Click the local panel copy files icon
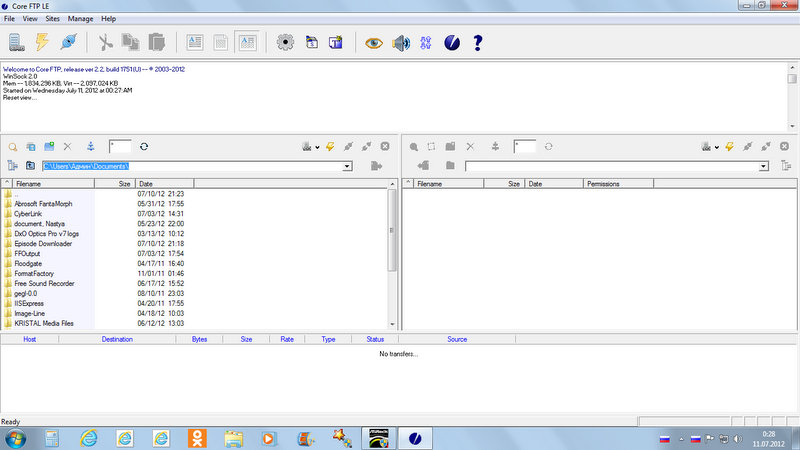This screenshot has width=800, height=450. coord(31,147)
